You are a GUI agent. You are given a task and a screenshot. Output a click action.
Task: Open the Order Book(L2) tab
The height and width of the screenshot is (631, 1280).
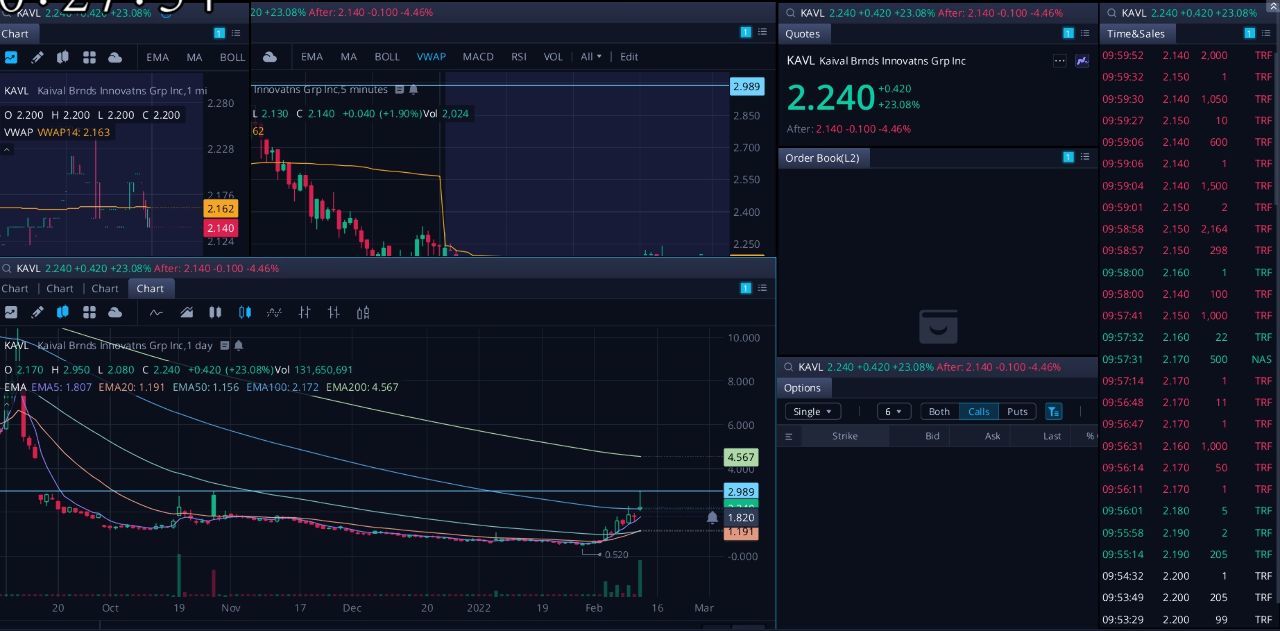(x=822, y=158)
